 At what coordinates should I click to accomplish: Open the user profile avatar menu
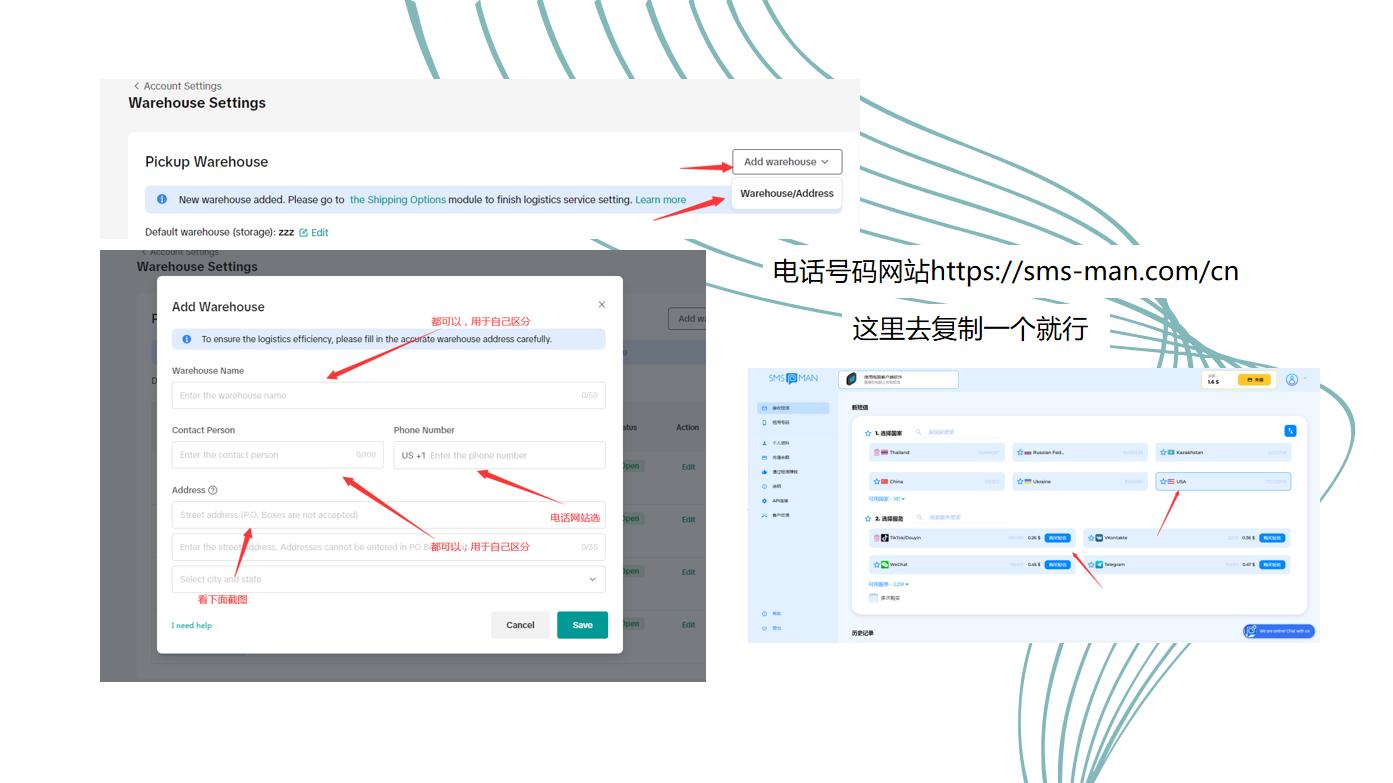coord(1292,379)
